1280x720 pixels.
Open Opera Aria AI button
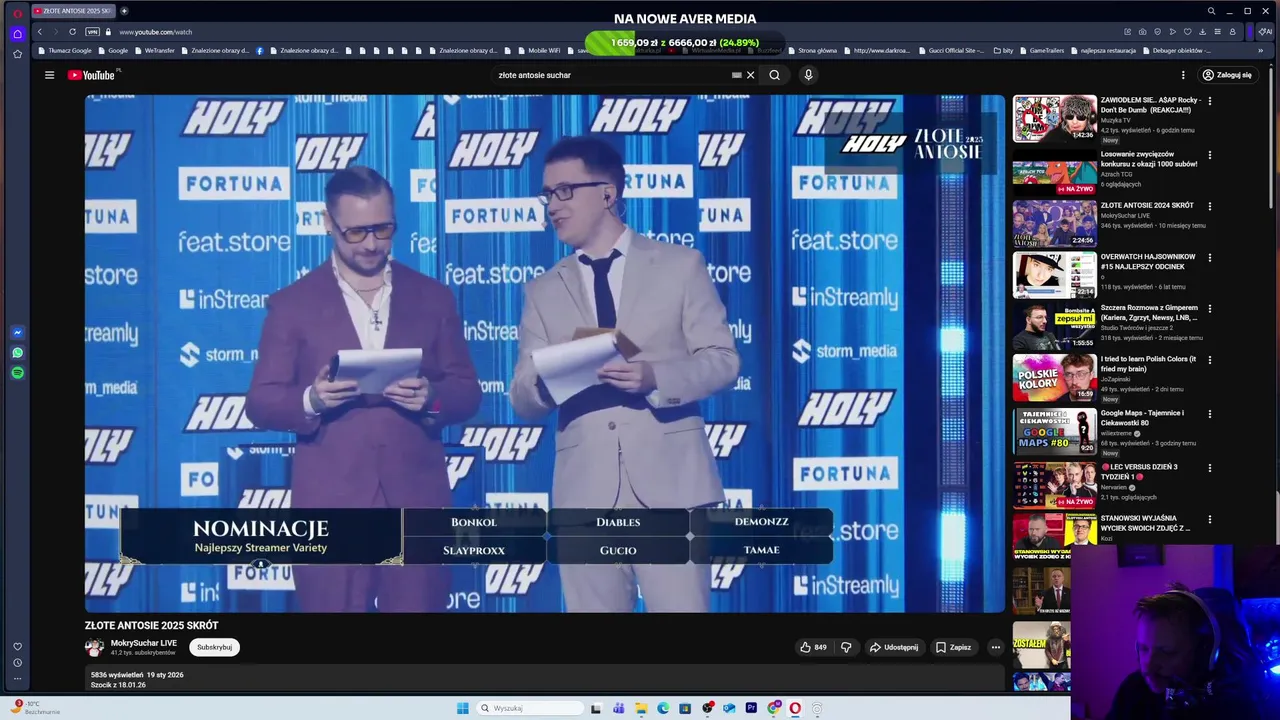[1266, 32]
